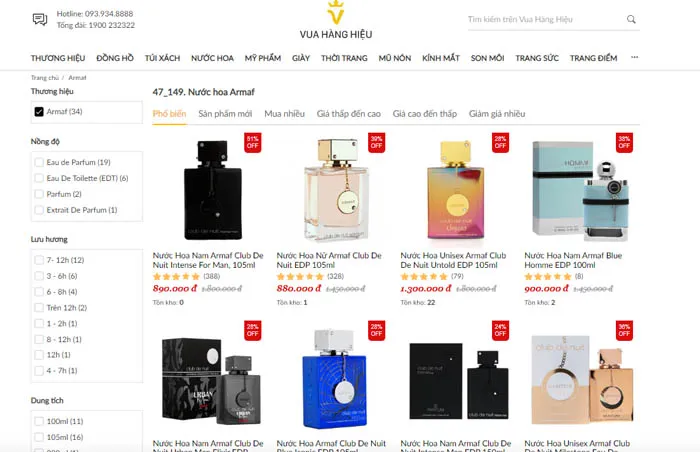700x452 pixels.
Task: Click the 33% OFF badge on Blue Homme
Action: point(624,142)
